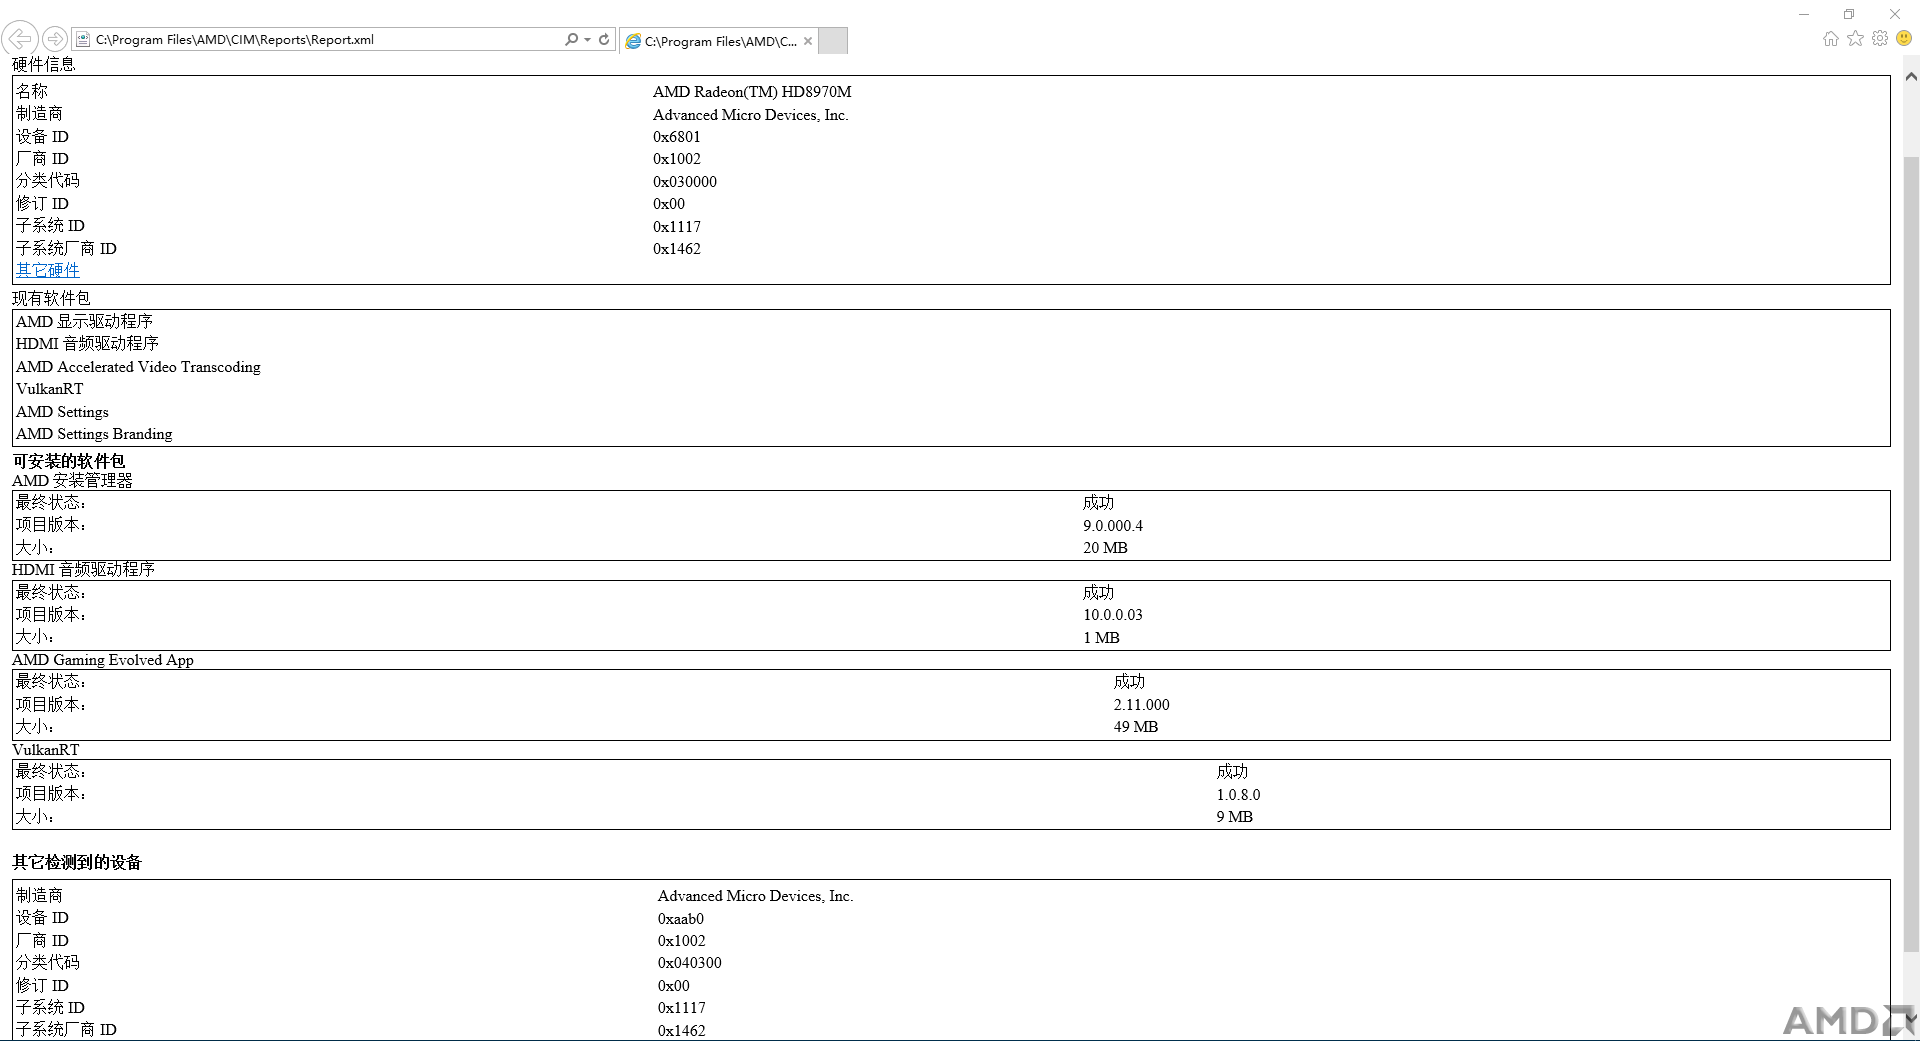
Task: Go back with the browser Back arrow
Action: click(20, 39)
